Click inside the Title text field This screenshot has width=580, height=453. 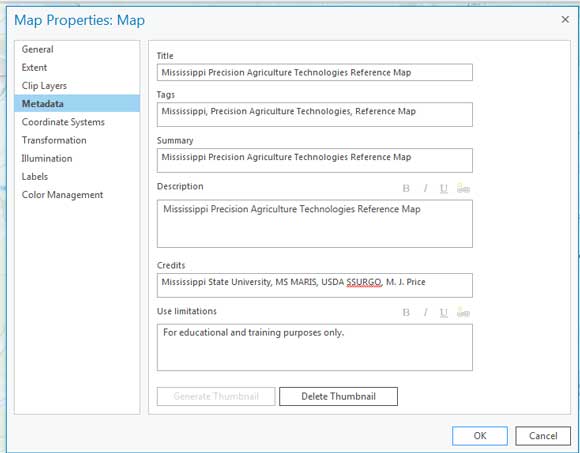tap(315, 72)
